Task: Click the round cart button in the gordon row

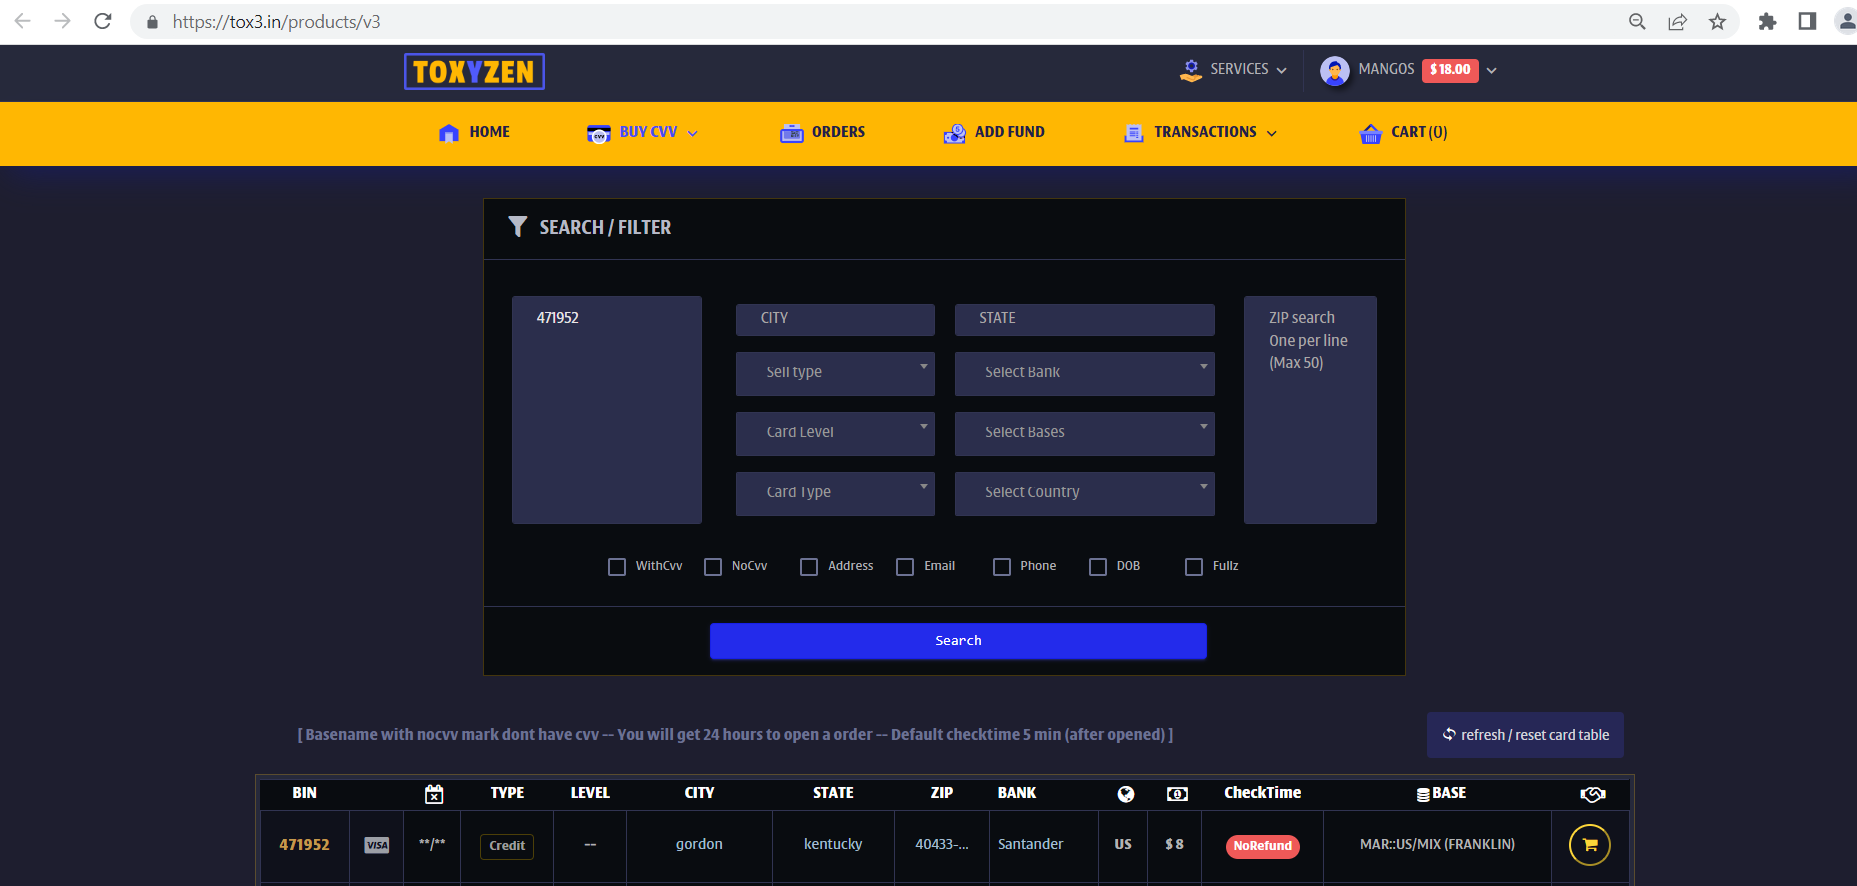Action: 1590,845
